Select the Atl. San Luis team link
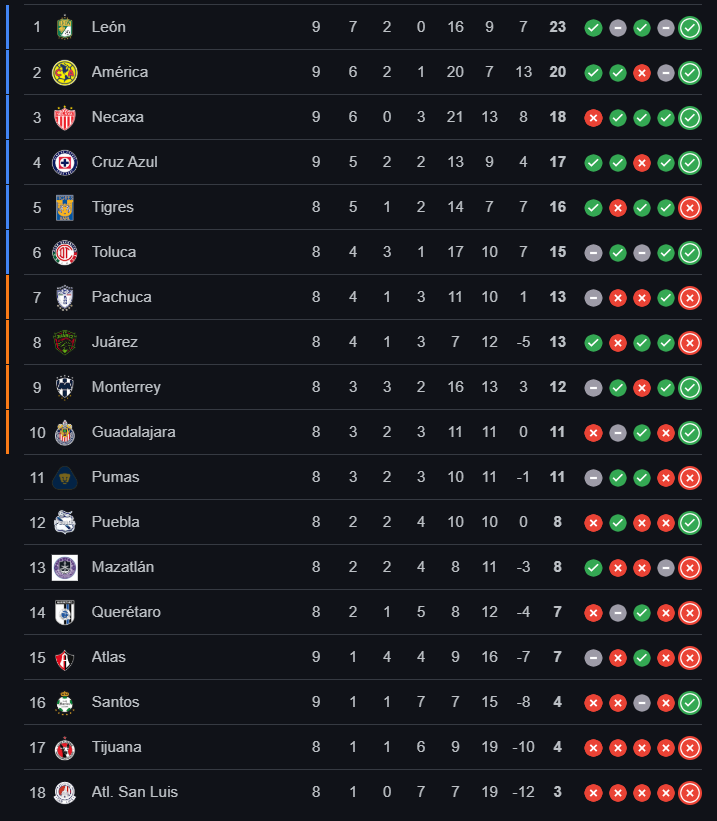The width and height of the screenshot is (717, 821). [x=135, y=792]
